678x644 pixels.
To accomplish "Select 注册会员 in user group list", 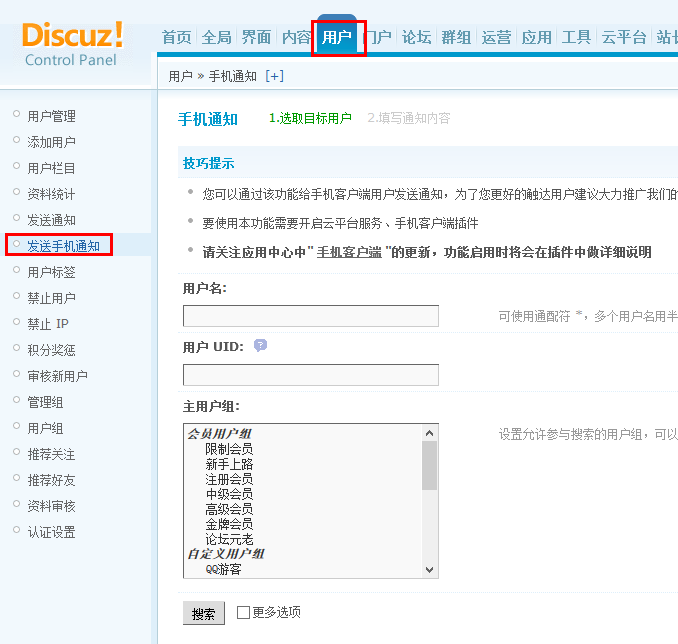I will (x=229, y=479).
